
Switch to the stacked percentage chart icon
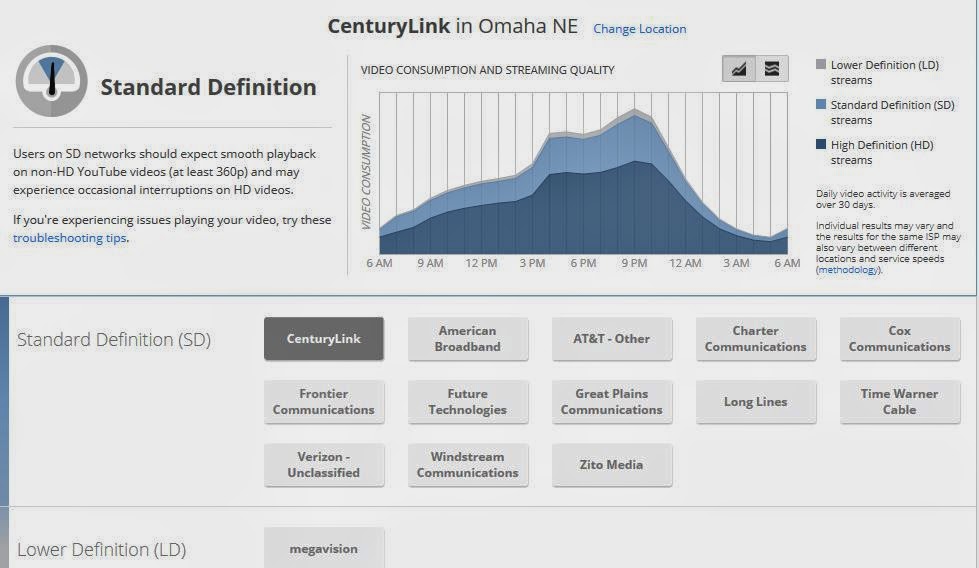[772, 69]
